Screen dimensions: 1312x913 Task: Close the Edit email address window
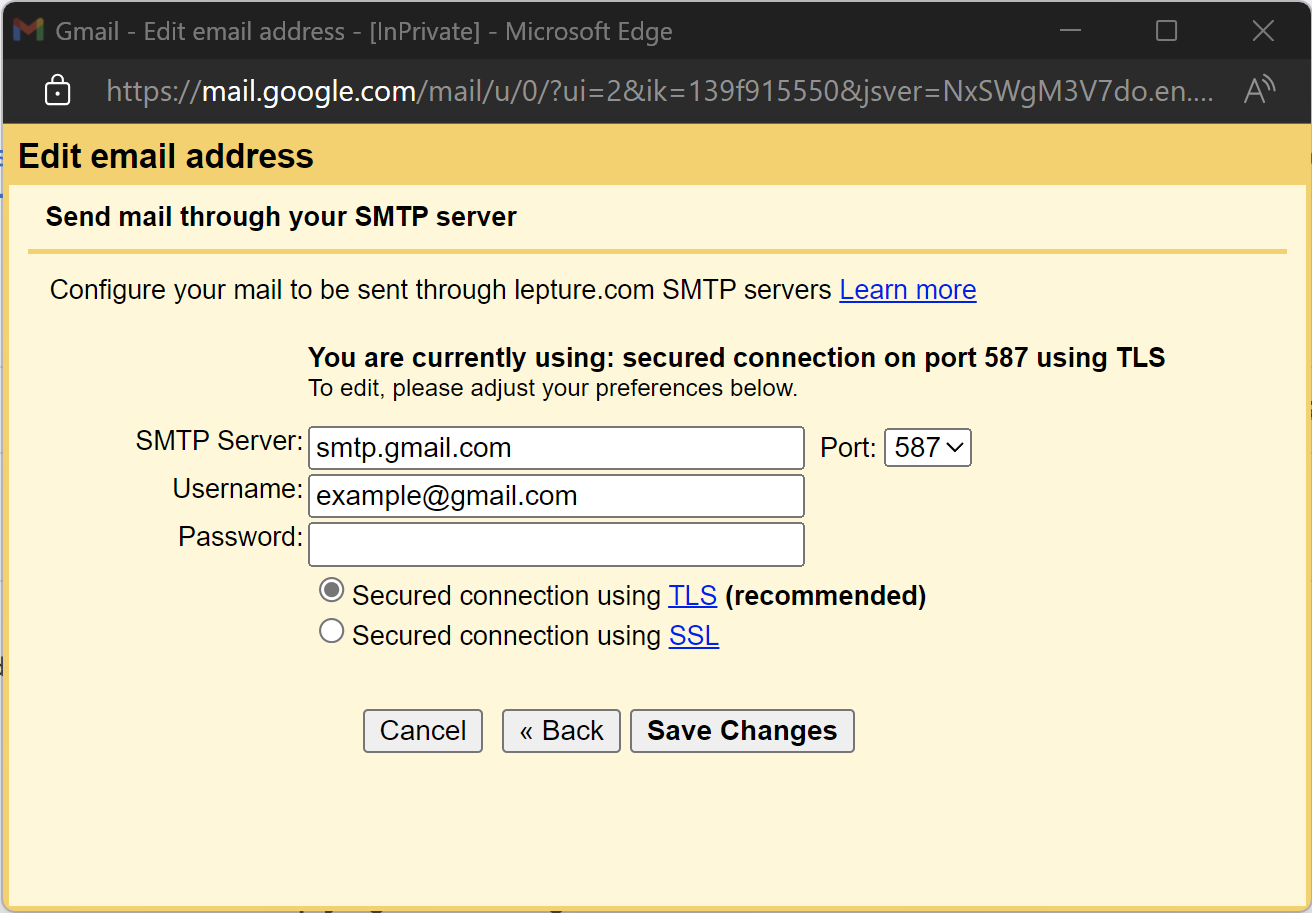[1263, 31]
